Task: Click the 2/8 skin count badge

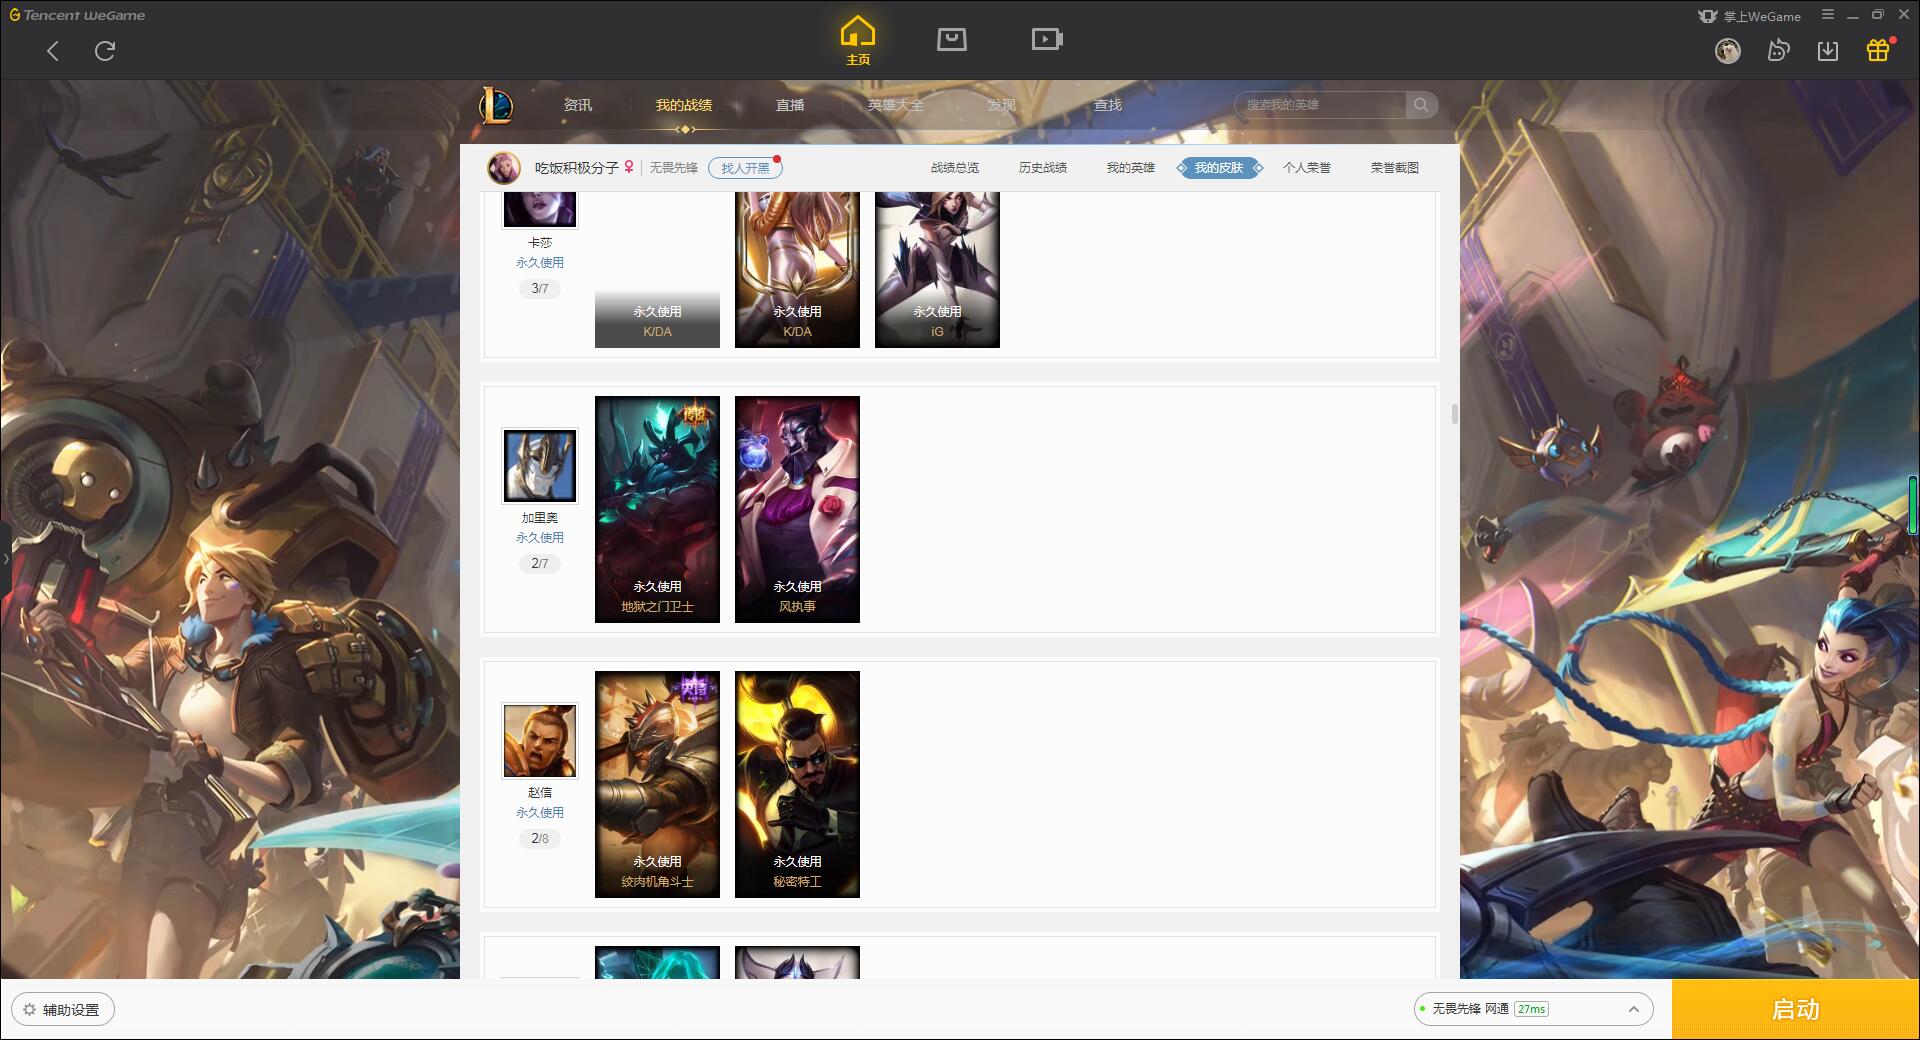Action: pos(540,838)
